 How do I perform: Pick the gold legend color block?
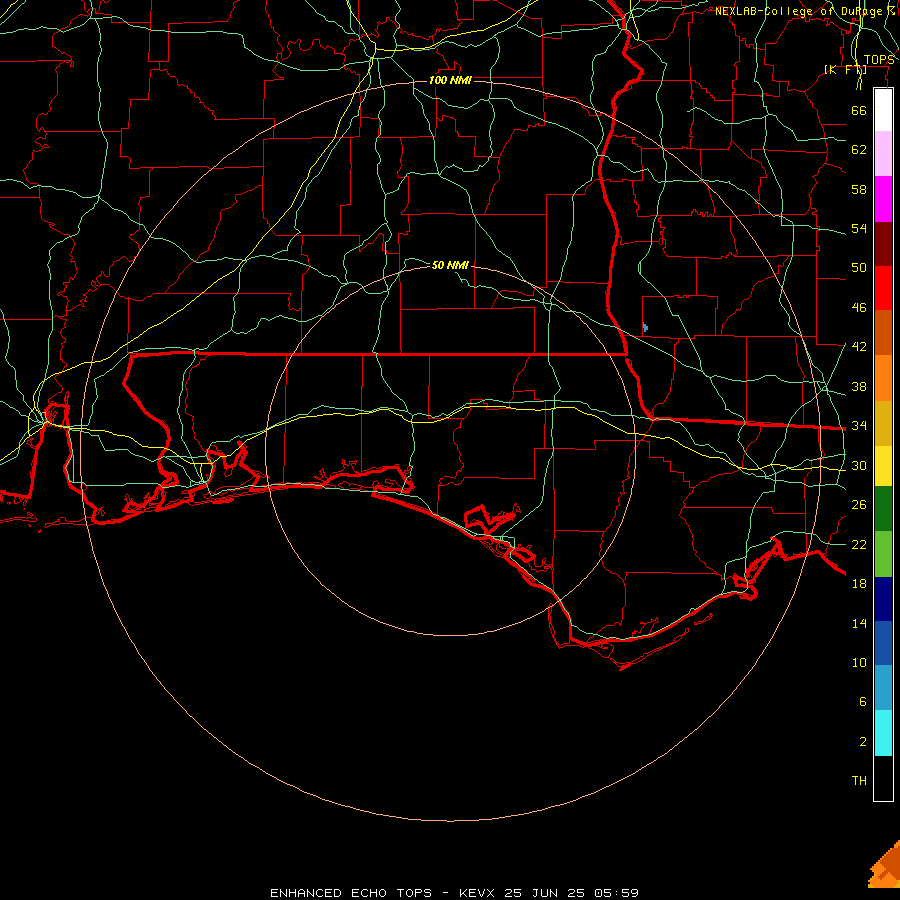click(883, 423)
